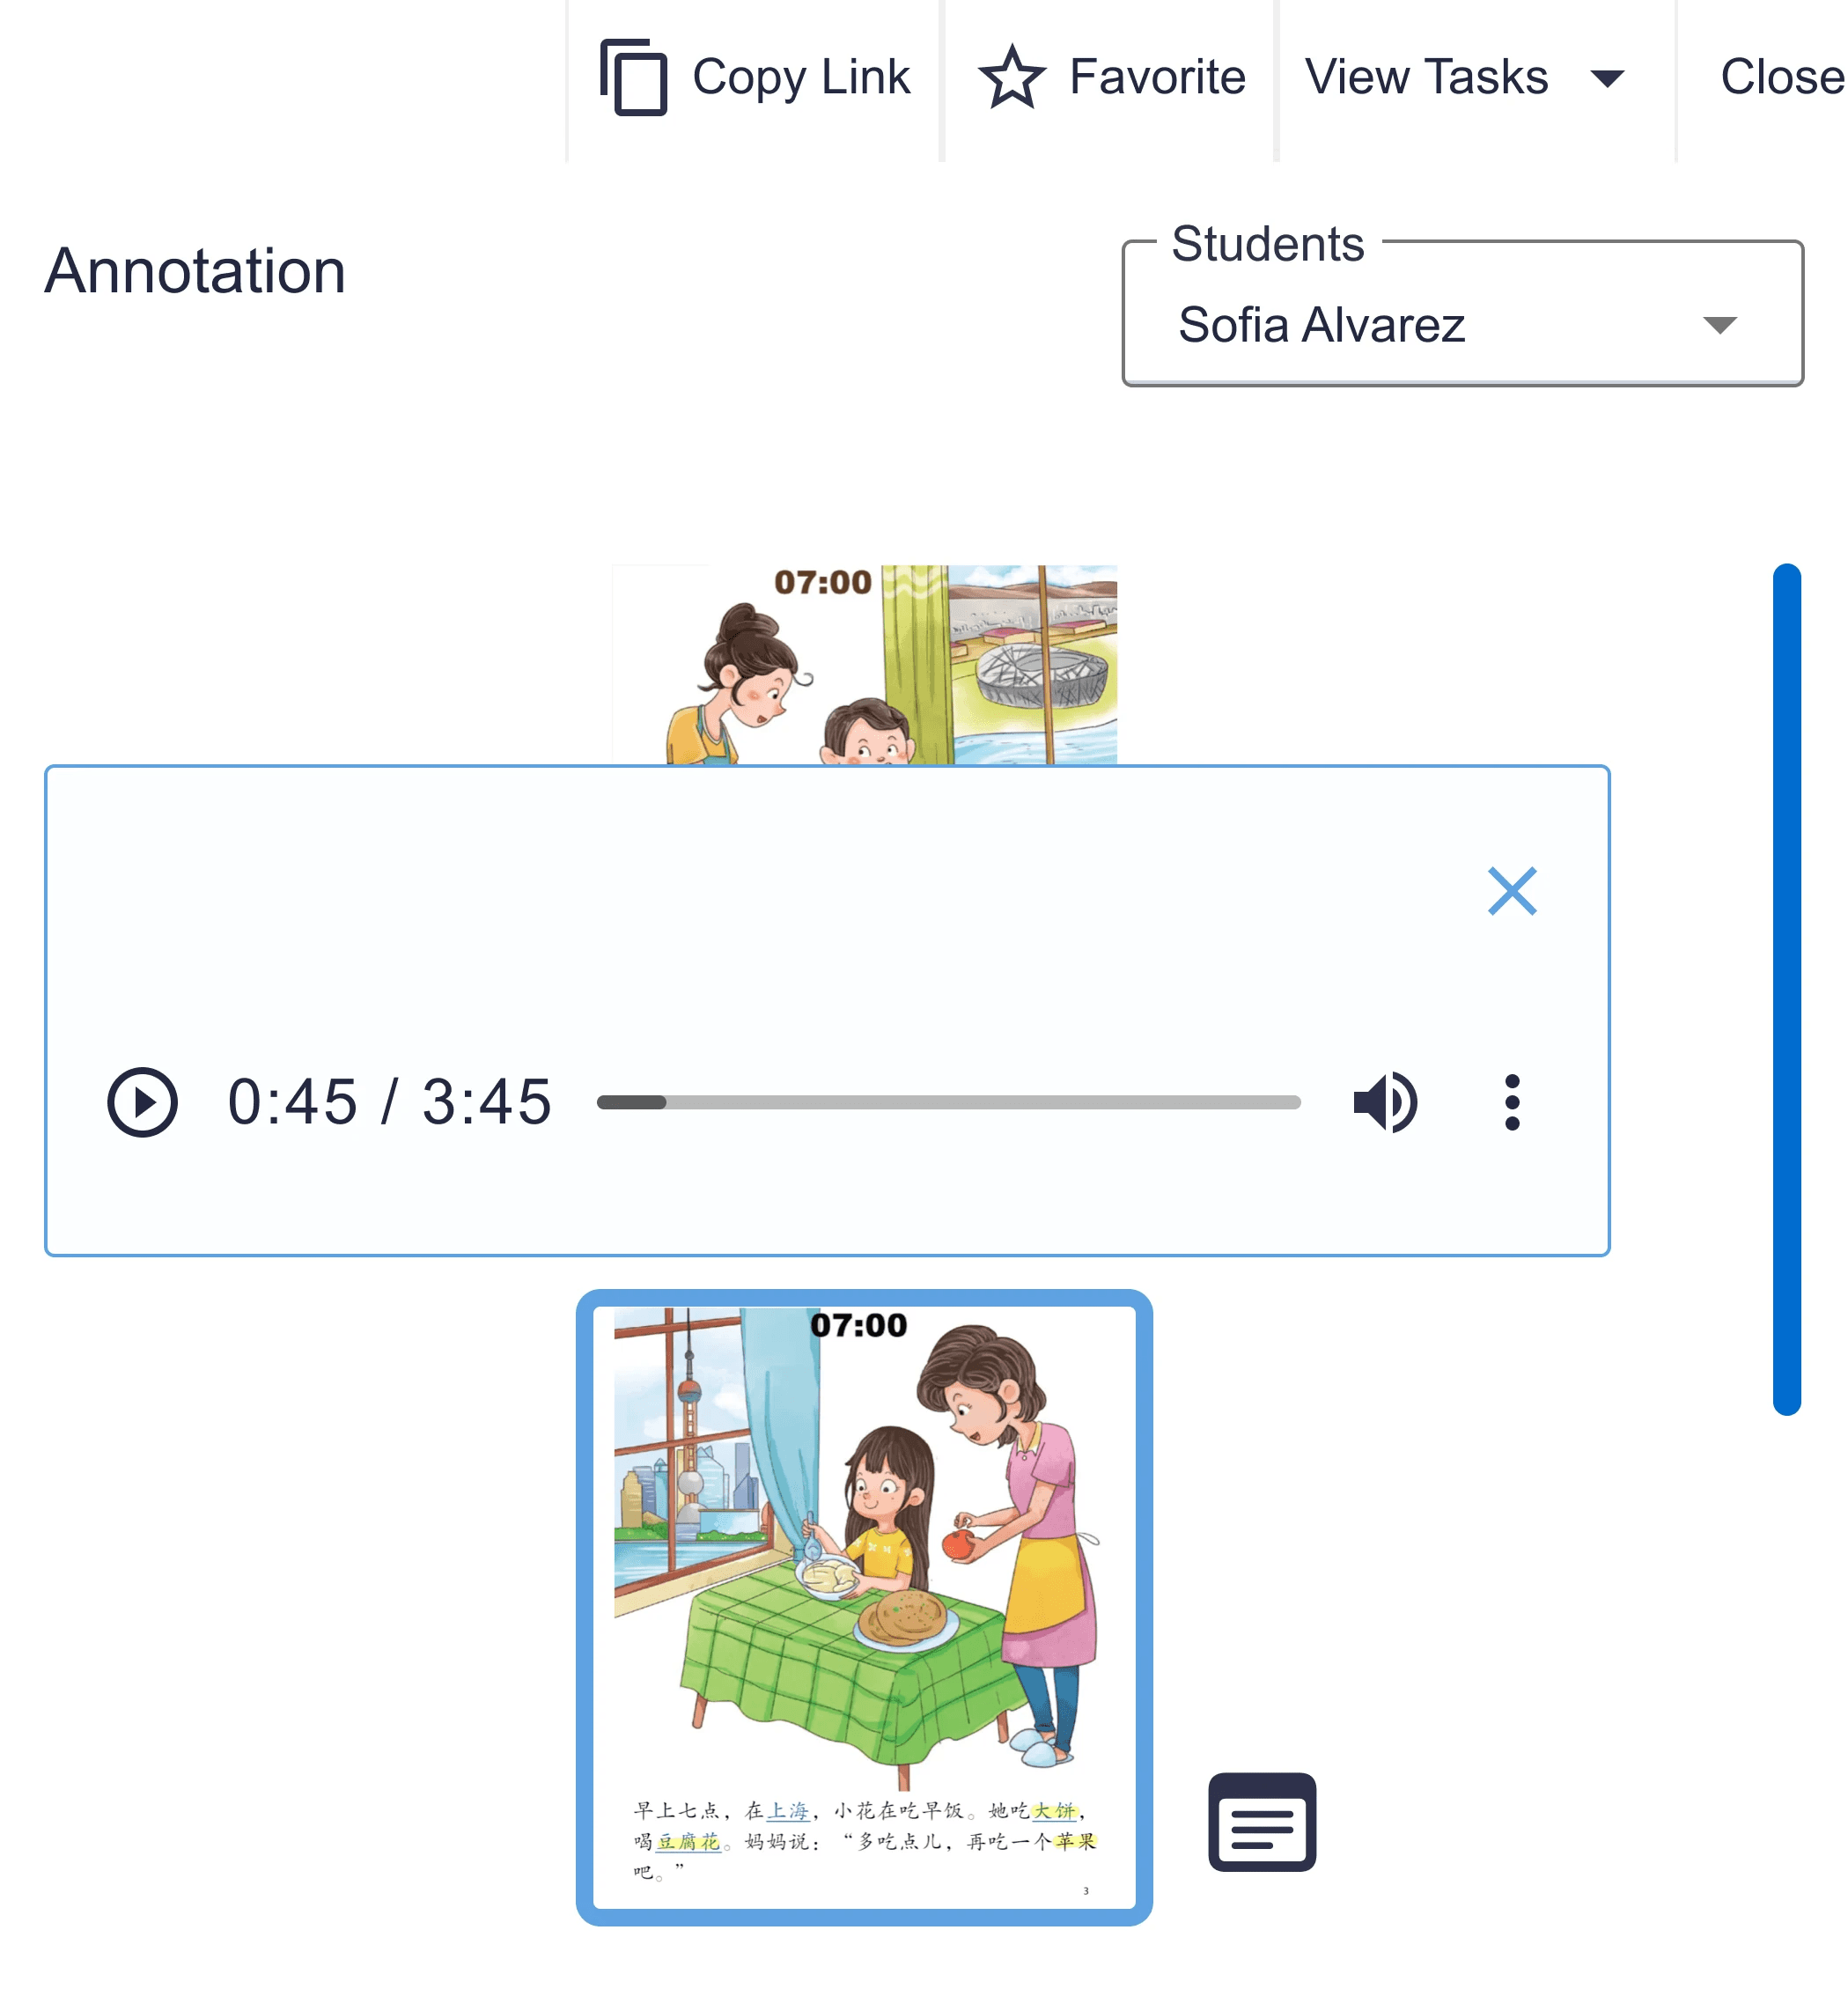Click the Favorite label
The height and width of the screenshot is (2011, 1848).
pos(1157,77)
